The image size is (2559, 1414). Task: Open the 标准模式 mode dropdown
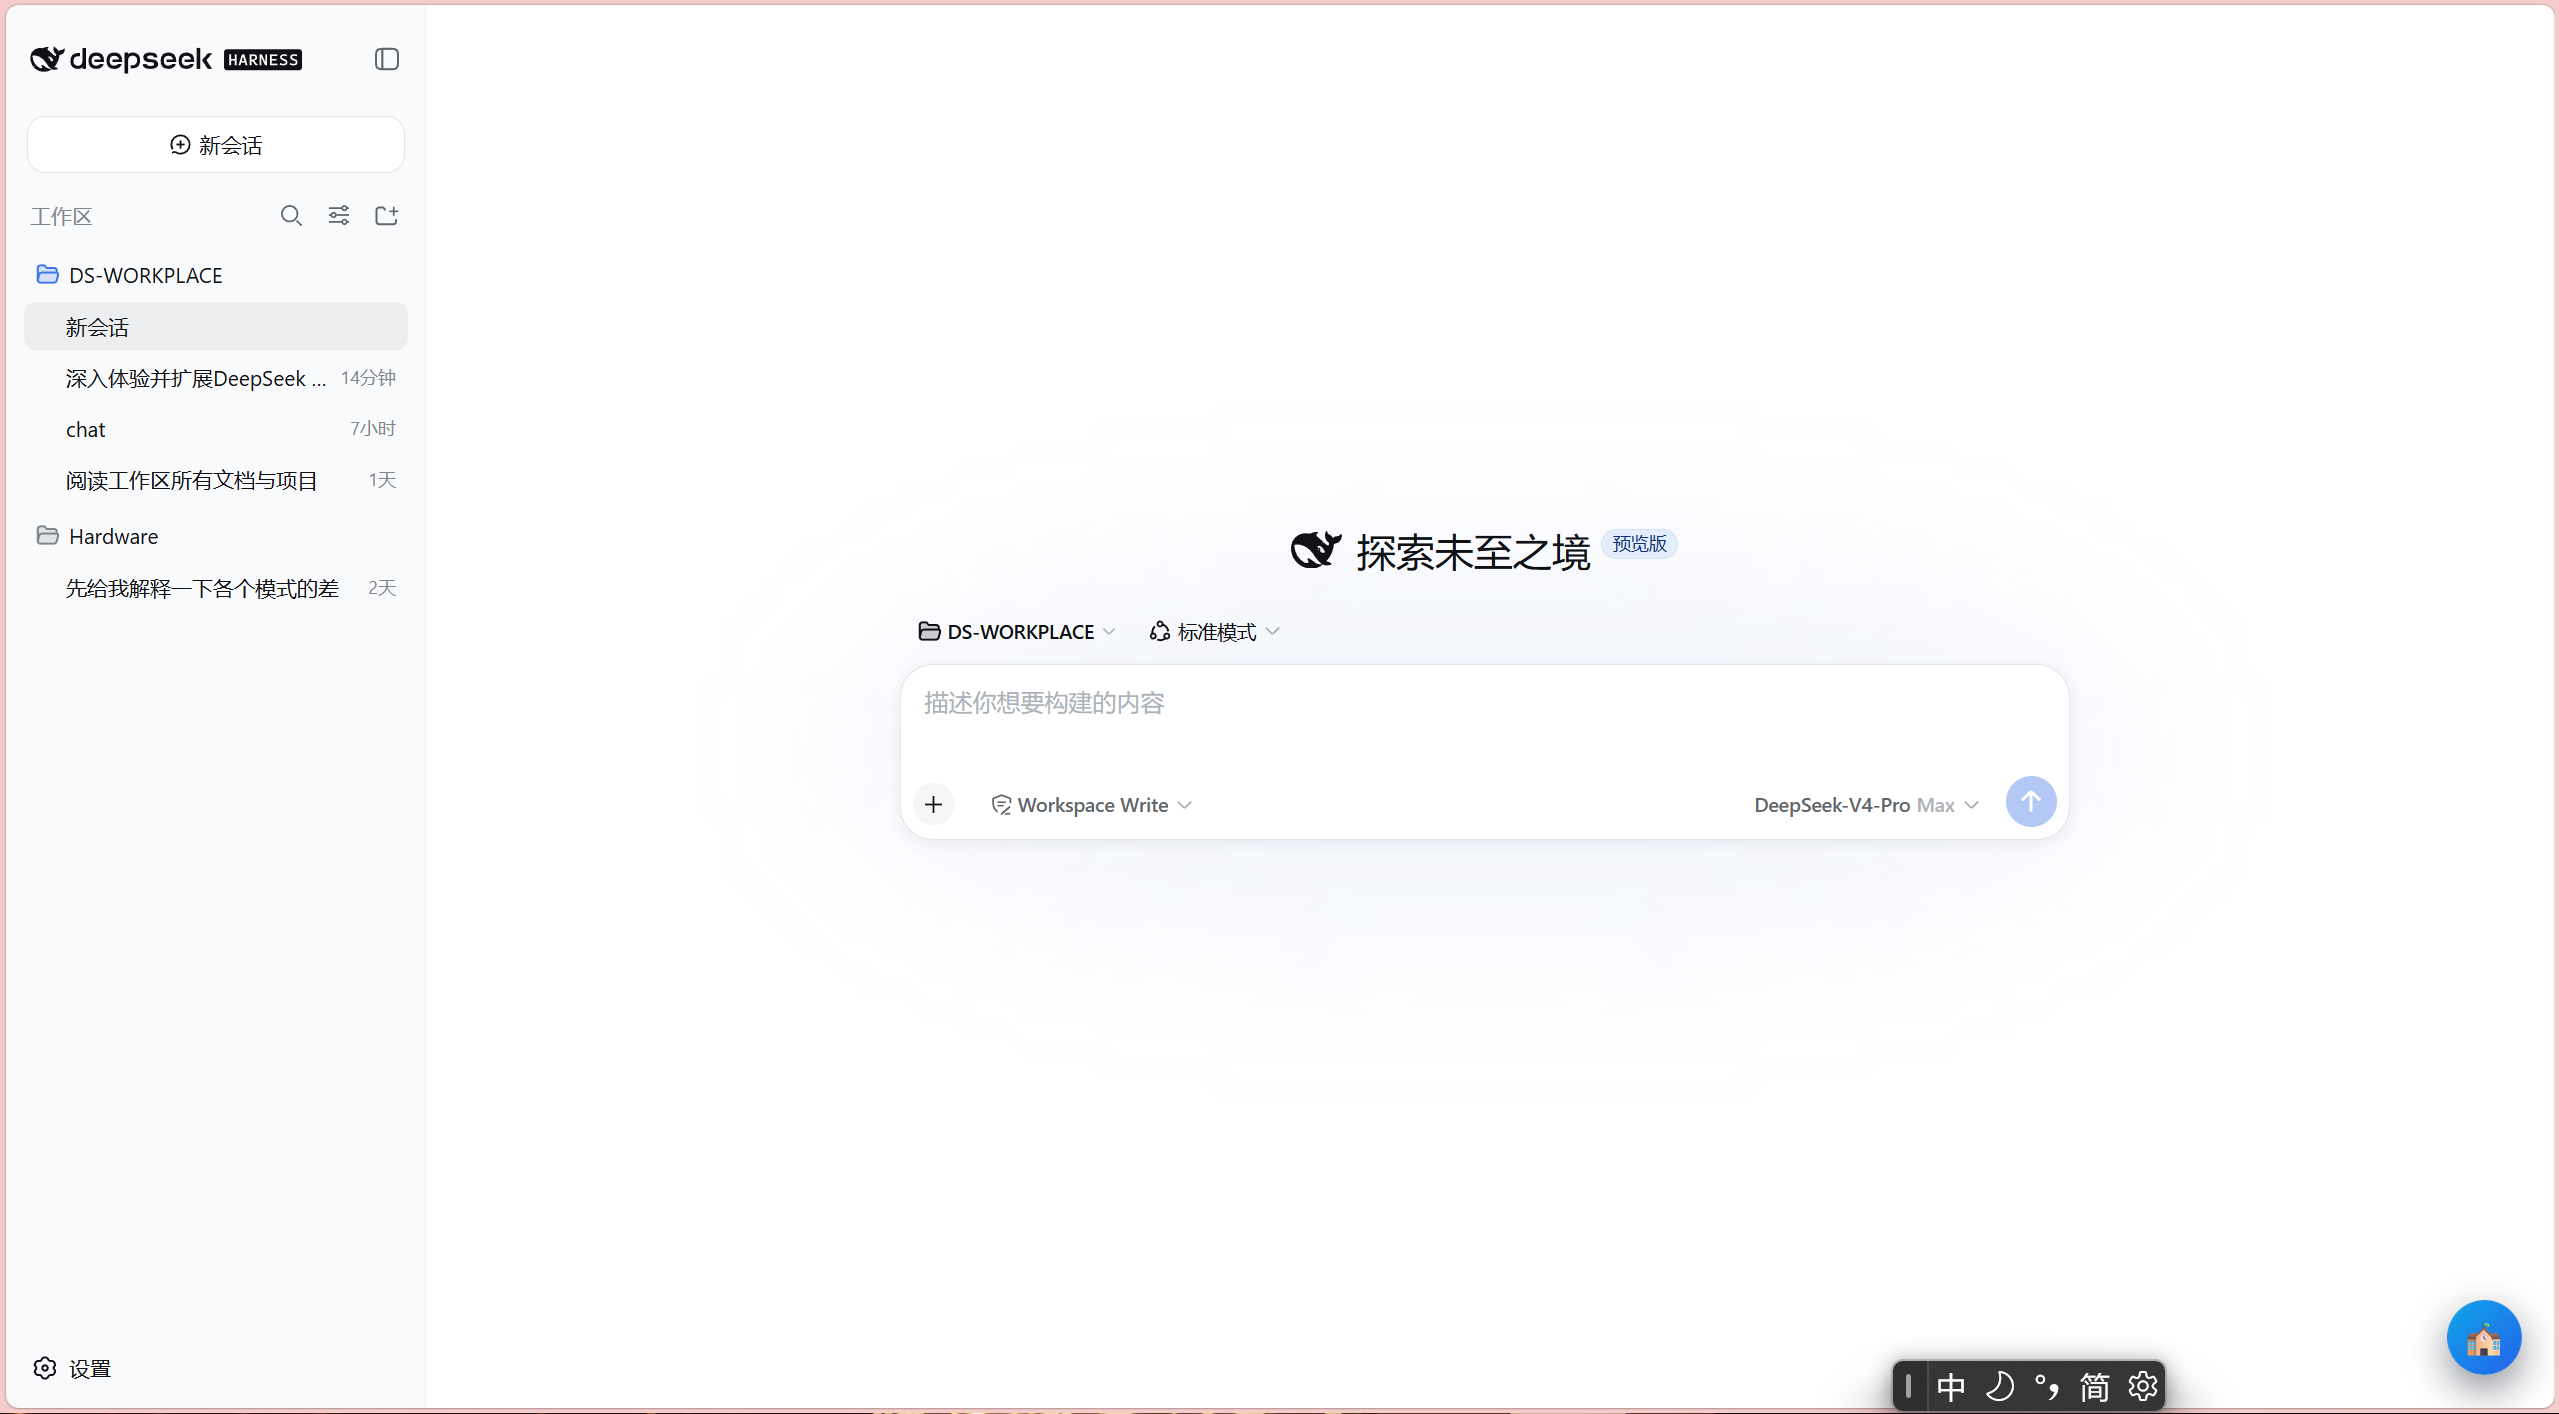[1214, 632]
